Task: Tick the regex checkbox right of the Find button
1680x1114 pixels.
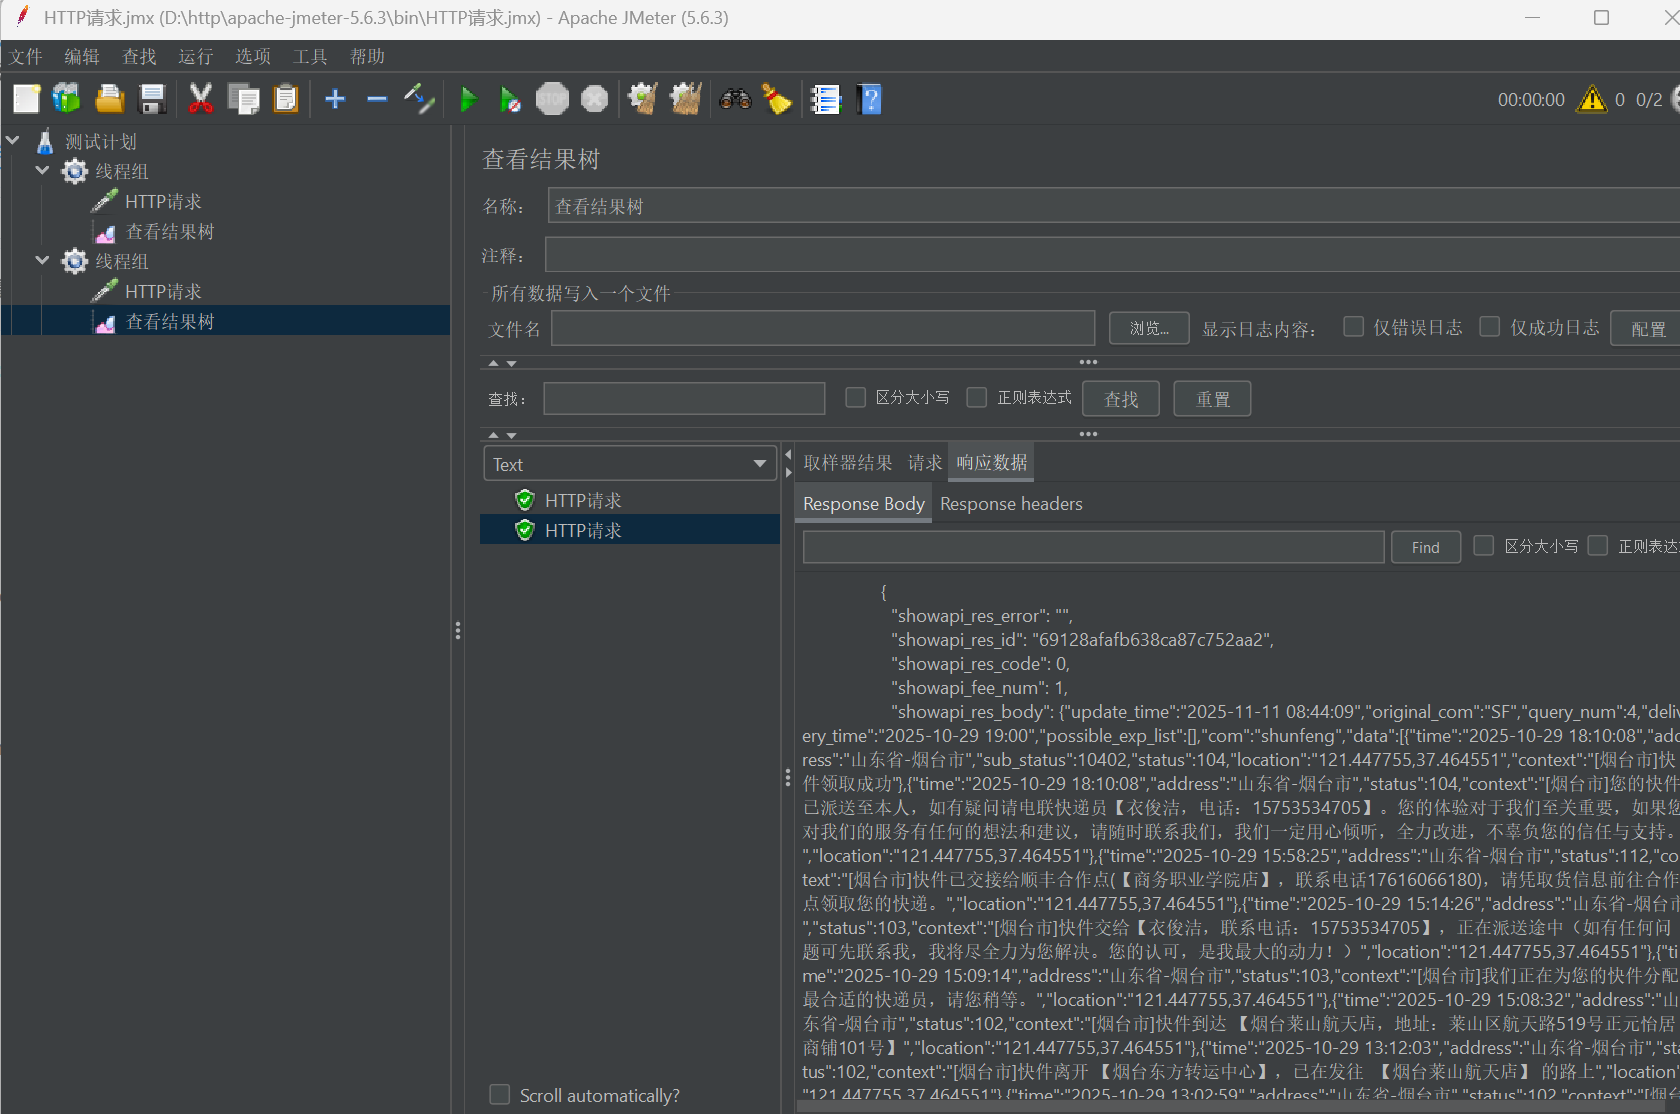Action: [x=1598, y=546]
